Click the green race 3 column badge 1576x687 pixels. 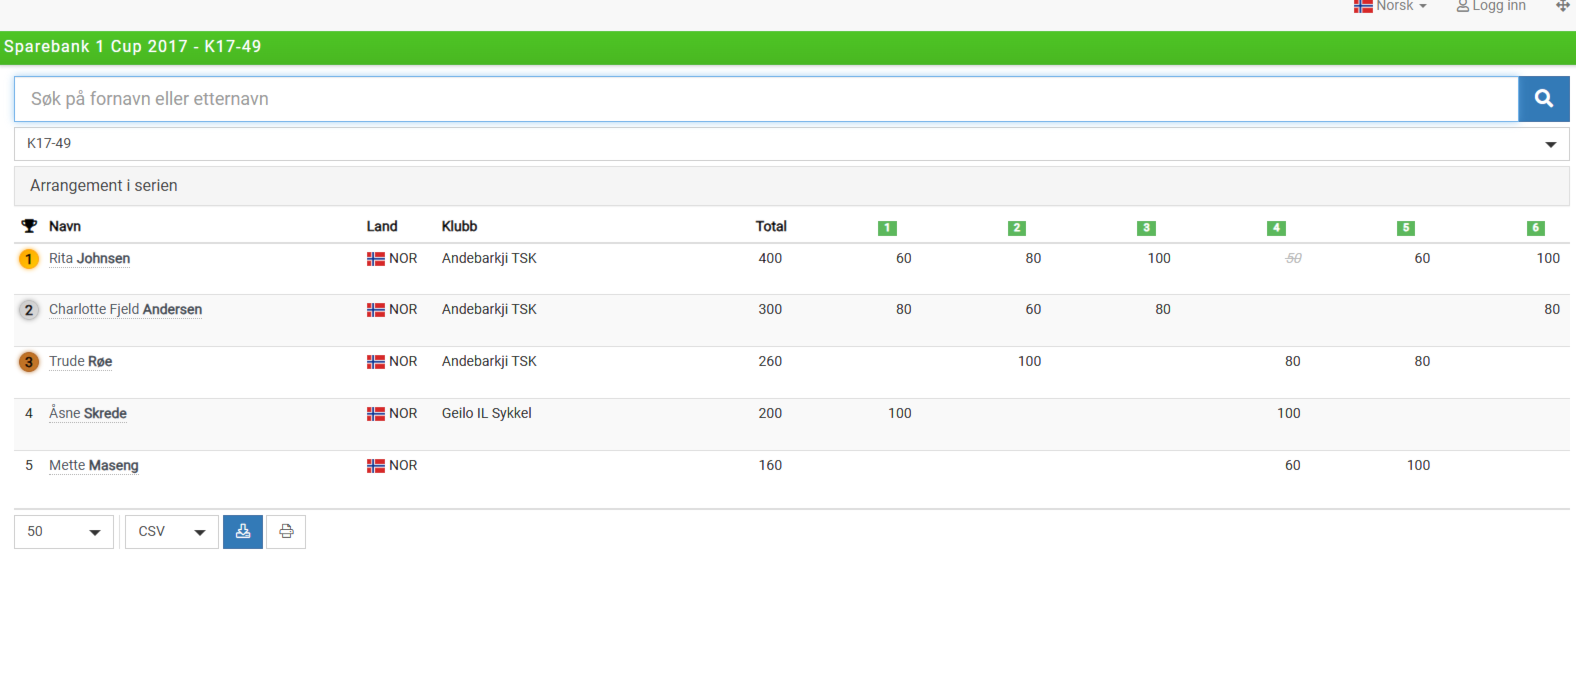click(x=1147, y=228)
